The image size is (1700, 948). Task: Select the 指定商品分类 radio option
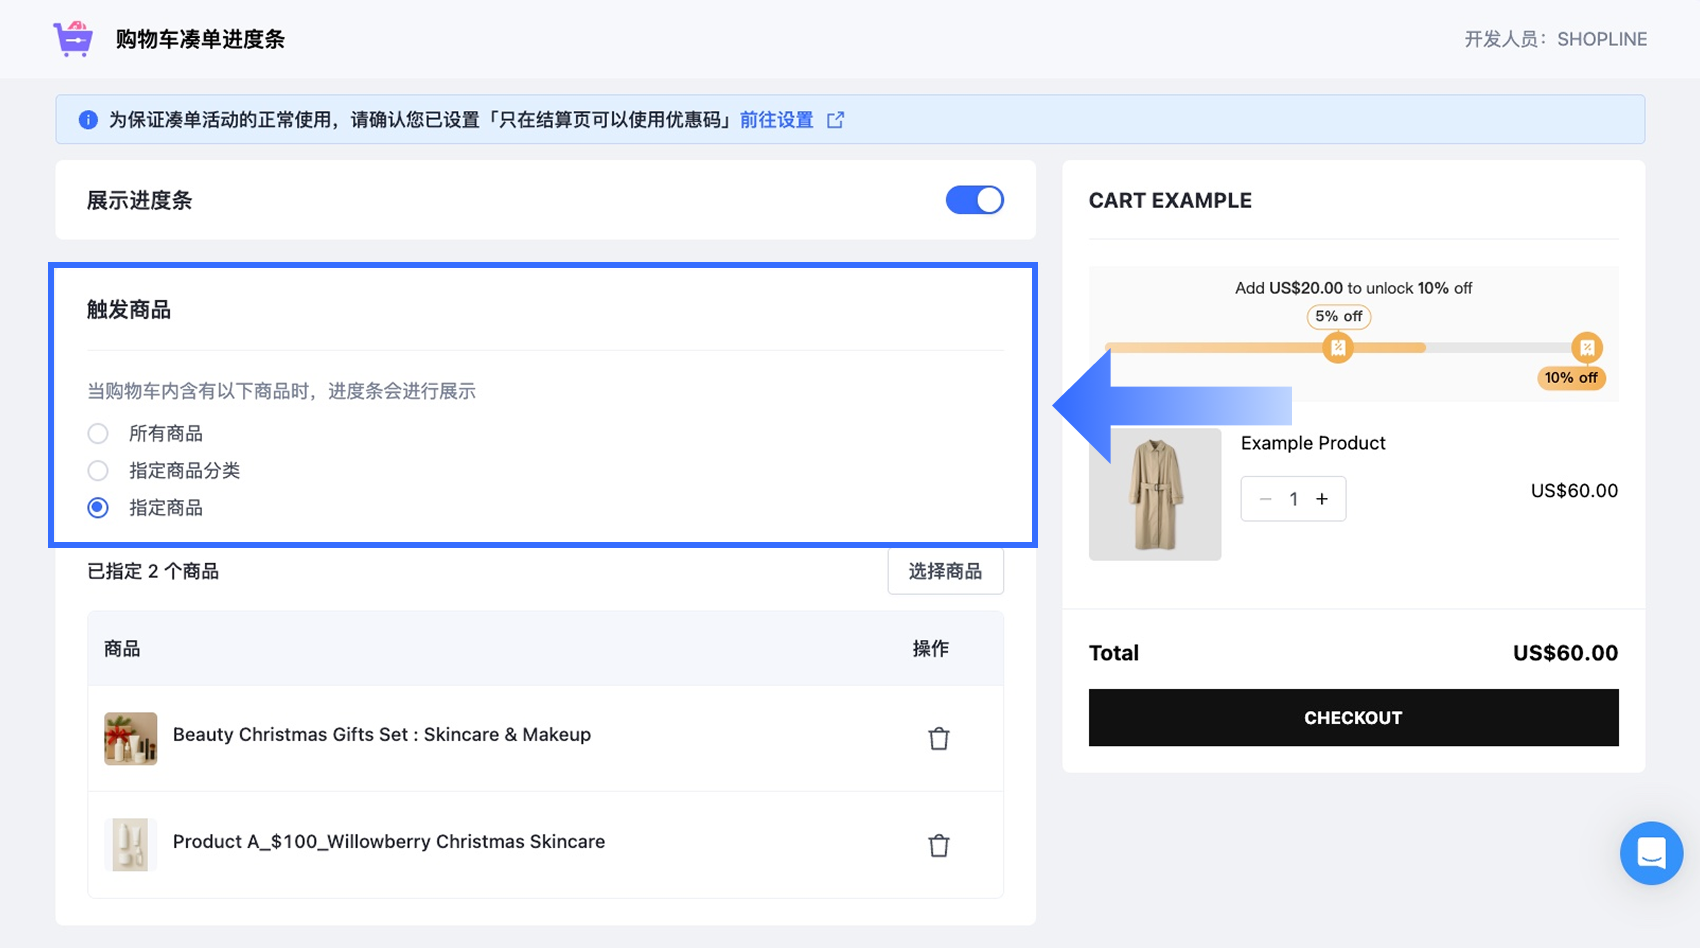[x=98, y=471]
